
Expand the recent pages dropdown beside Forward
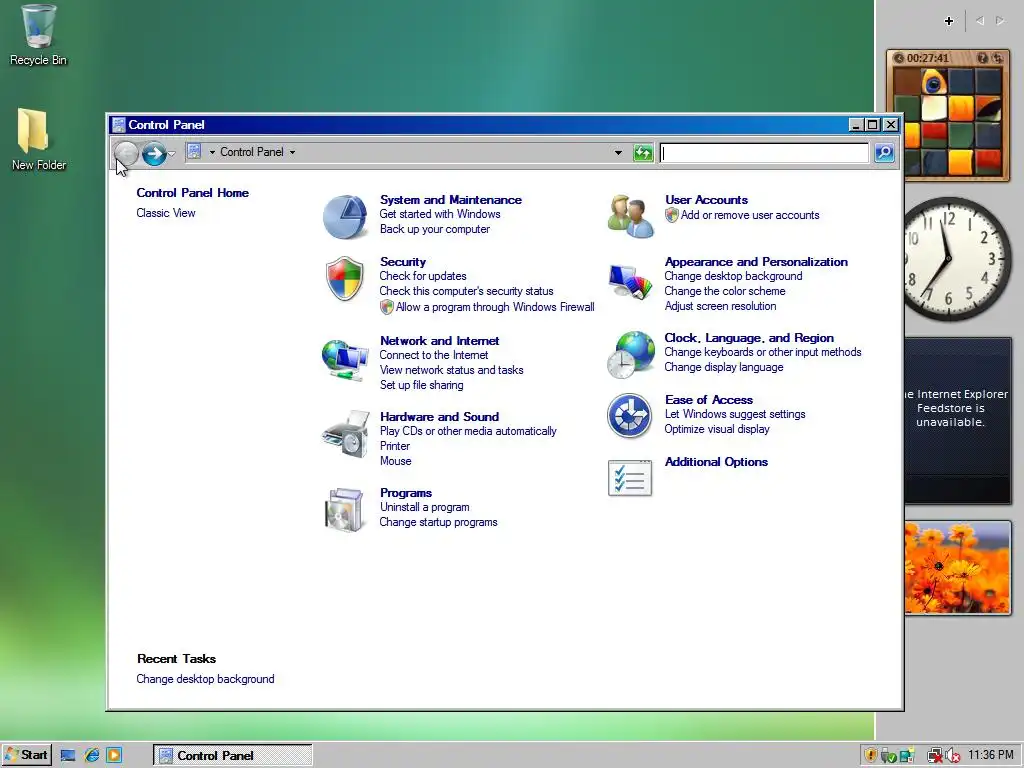pyautogui.click(x=172, y=153)
